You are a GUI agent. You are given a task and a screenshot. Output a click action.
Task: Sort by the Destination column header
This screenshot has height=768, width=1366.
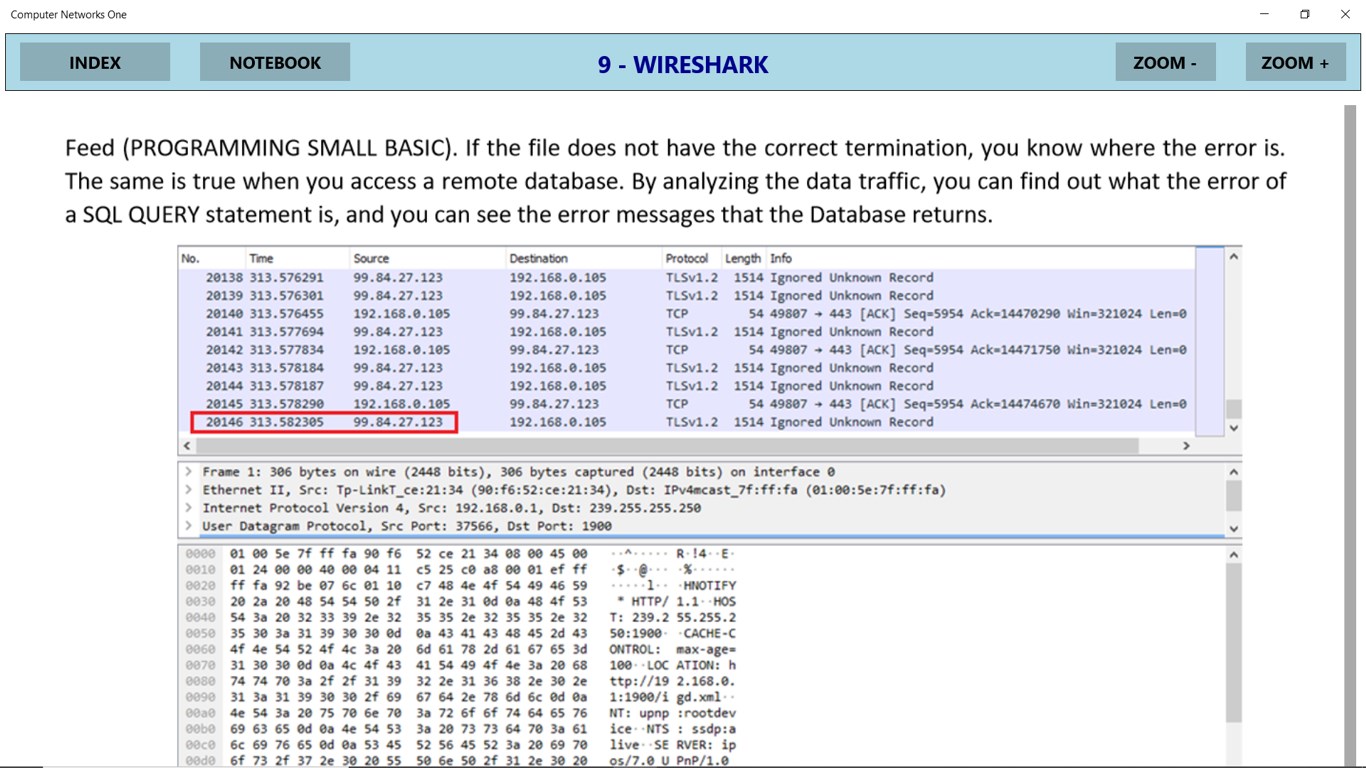tap(538, 258)
